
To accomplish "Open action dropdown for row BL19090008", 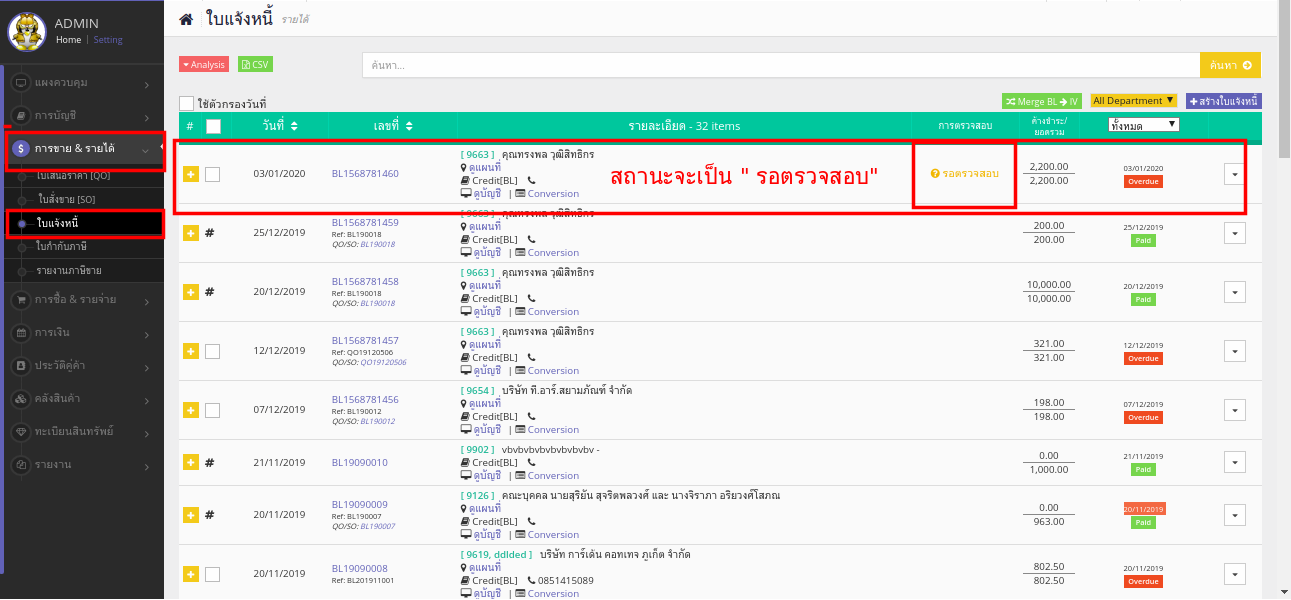I will (x=1235, y=574).
